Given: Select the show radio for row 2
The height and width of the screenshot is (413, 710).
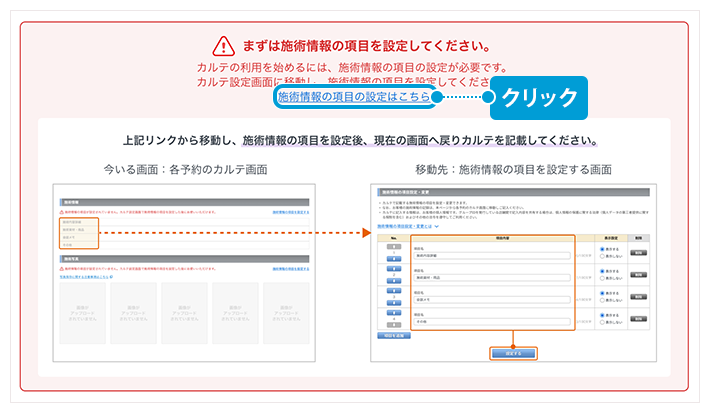Looking at the screenshot, I should pyautogui.click(x=602, y=271).
